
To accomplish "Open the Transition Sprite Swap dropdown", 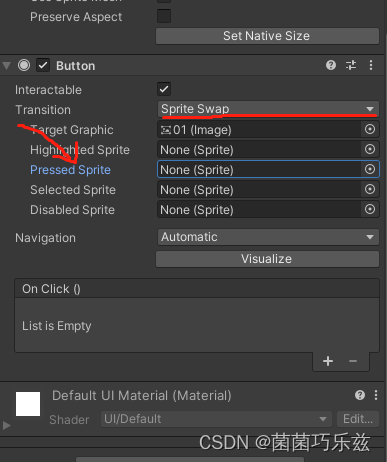I will [268, 109].
